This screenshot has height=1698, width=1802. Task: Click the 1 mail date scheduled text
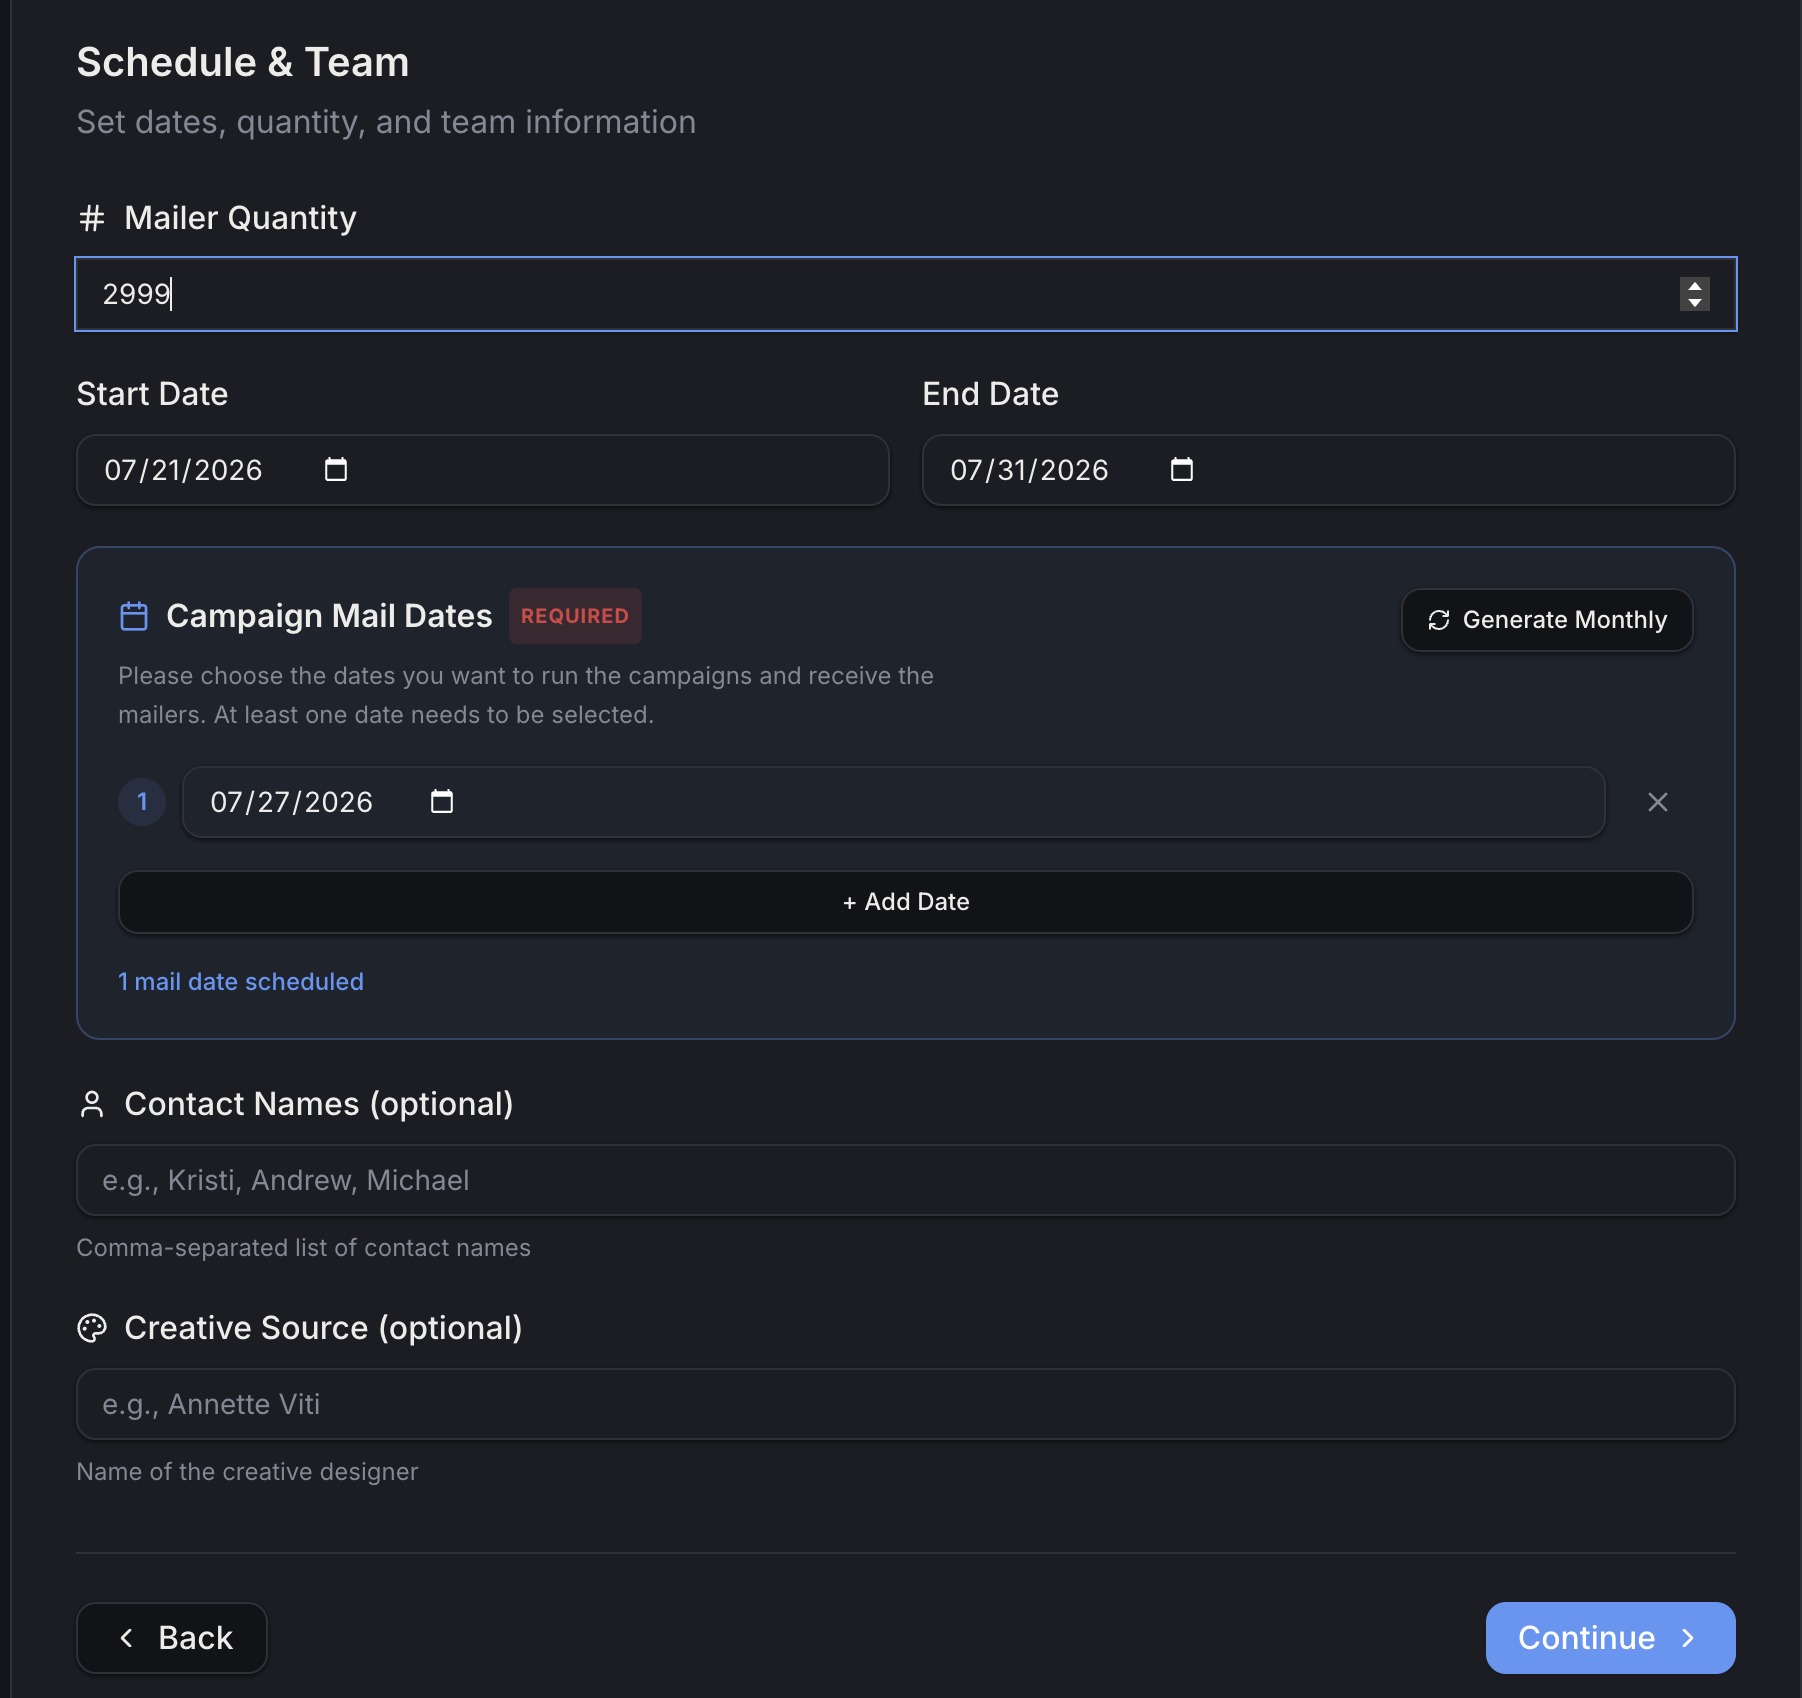241,982
